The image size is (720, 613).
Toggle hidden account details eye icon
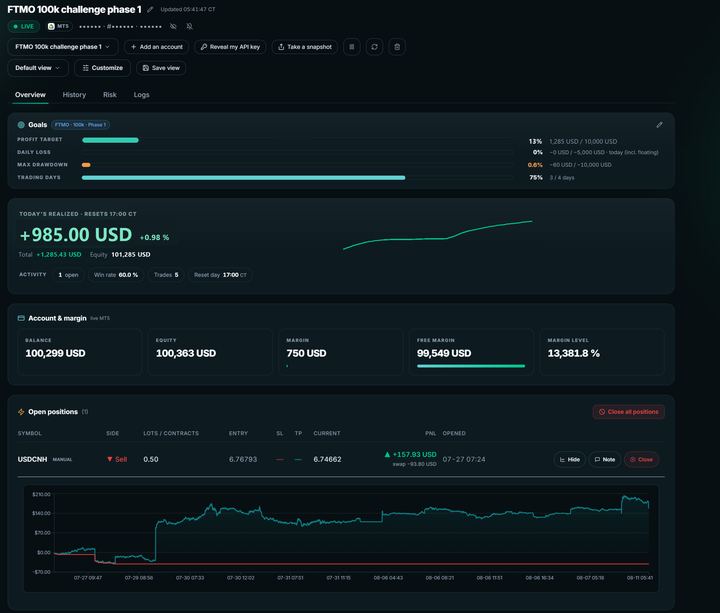[x=173, y=27]
